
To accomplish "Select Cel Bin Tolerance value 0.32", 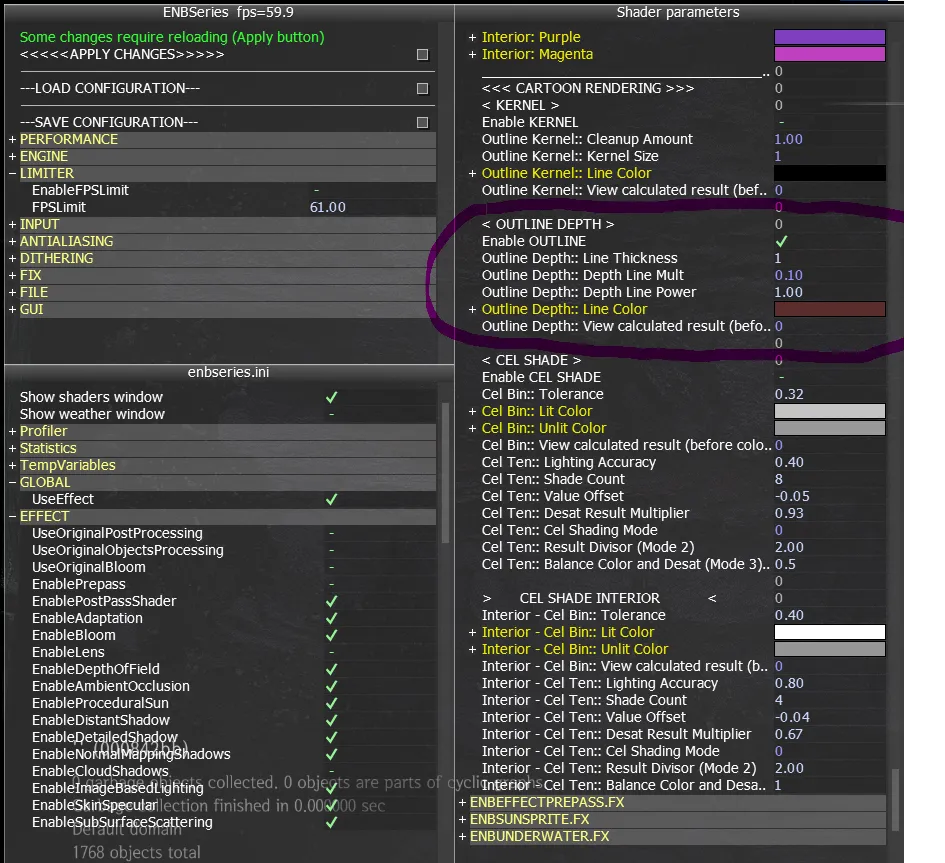I will pos(789,394).
